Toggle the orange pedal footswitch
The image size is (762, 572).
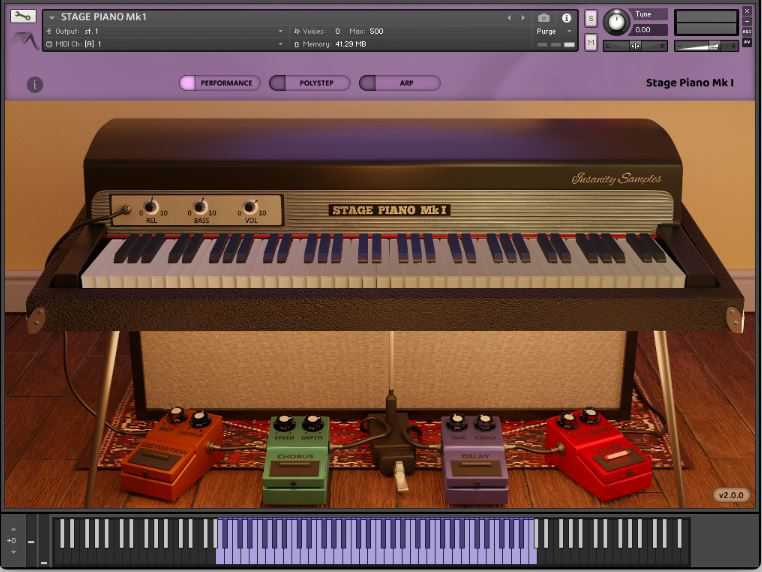(x=152, y=460)
